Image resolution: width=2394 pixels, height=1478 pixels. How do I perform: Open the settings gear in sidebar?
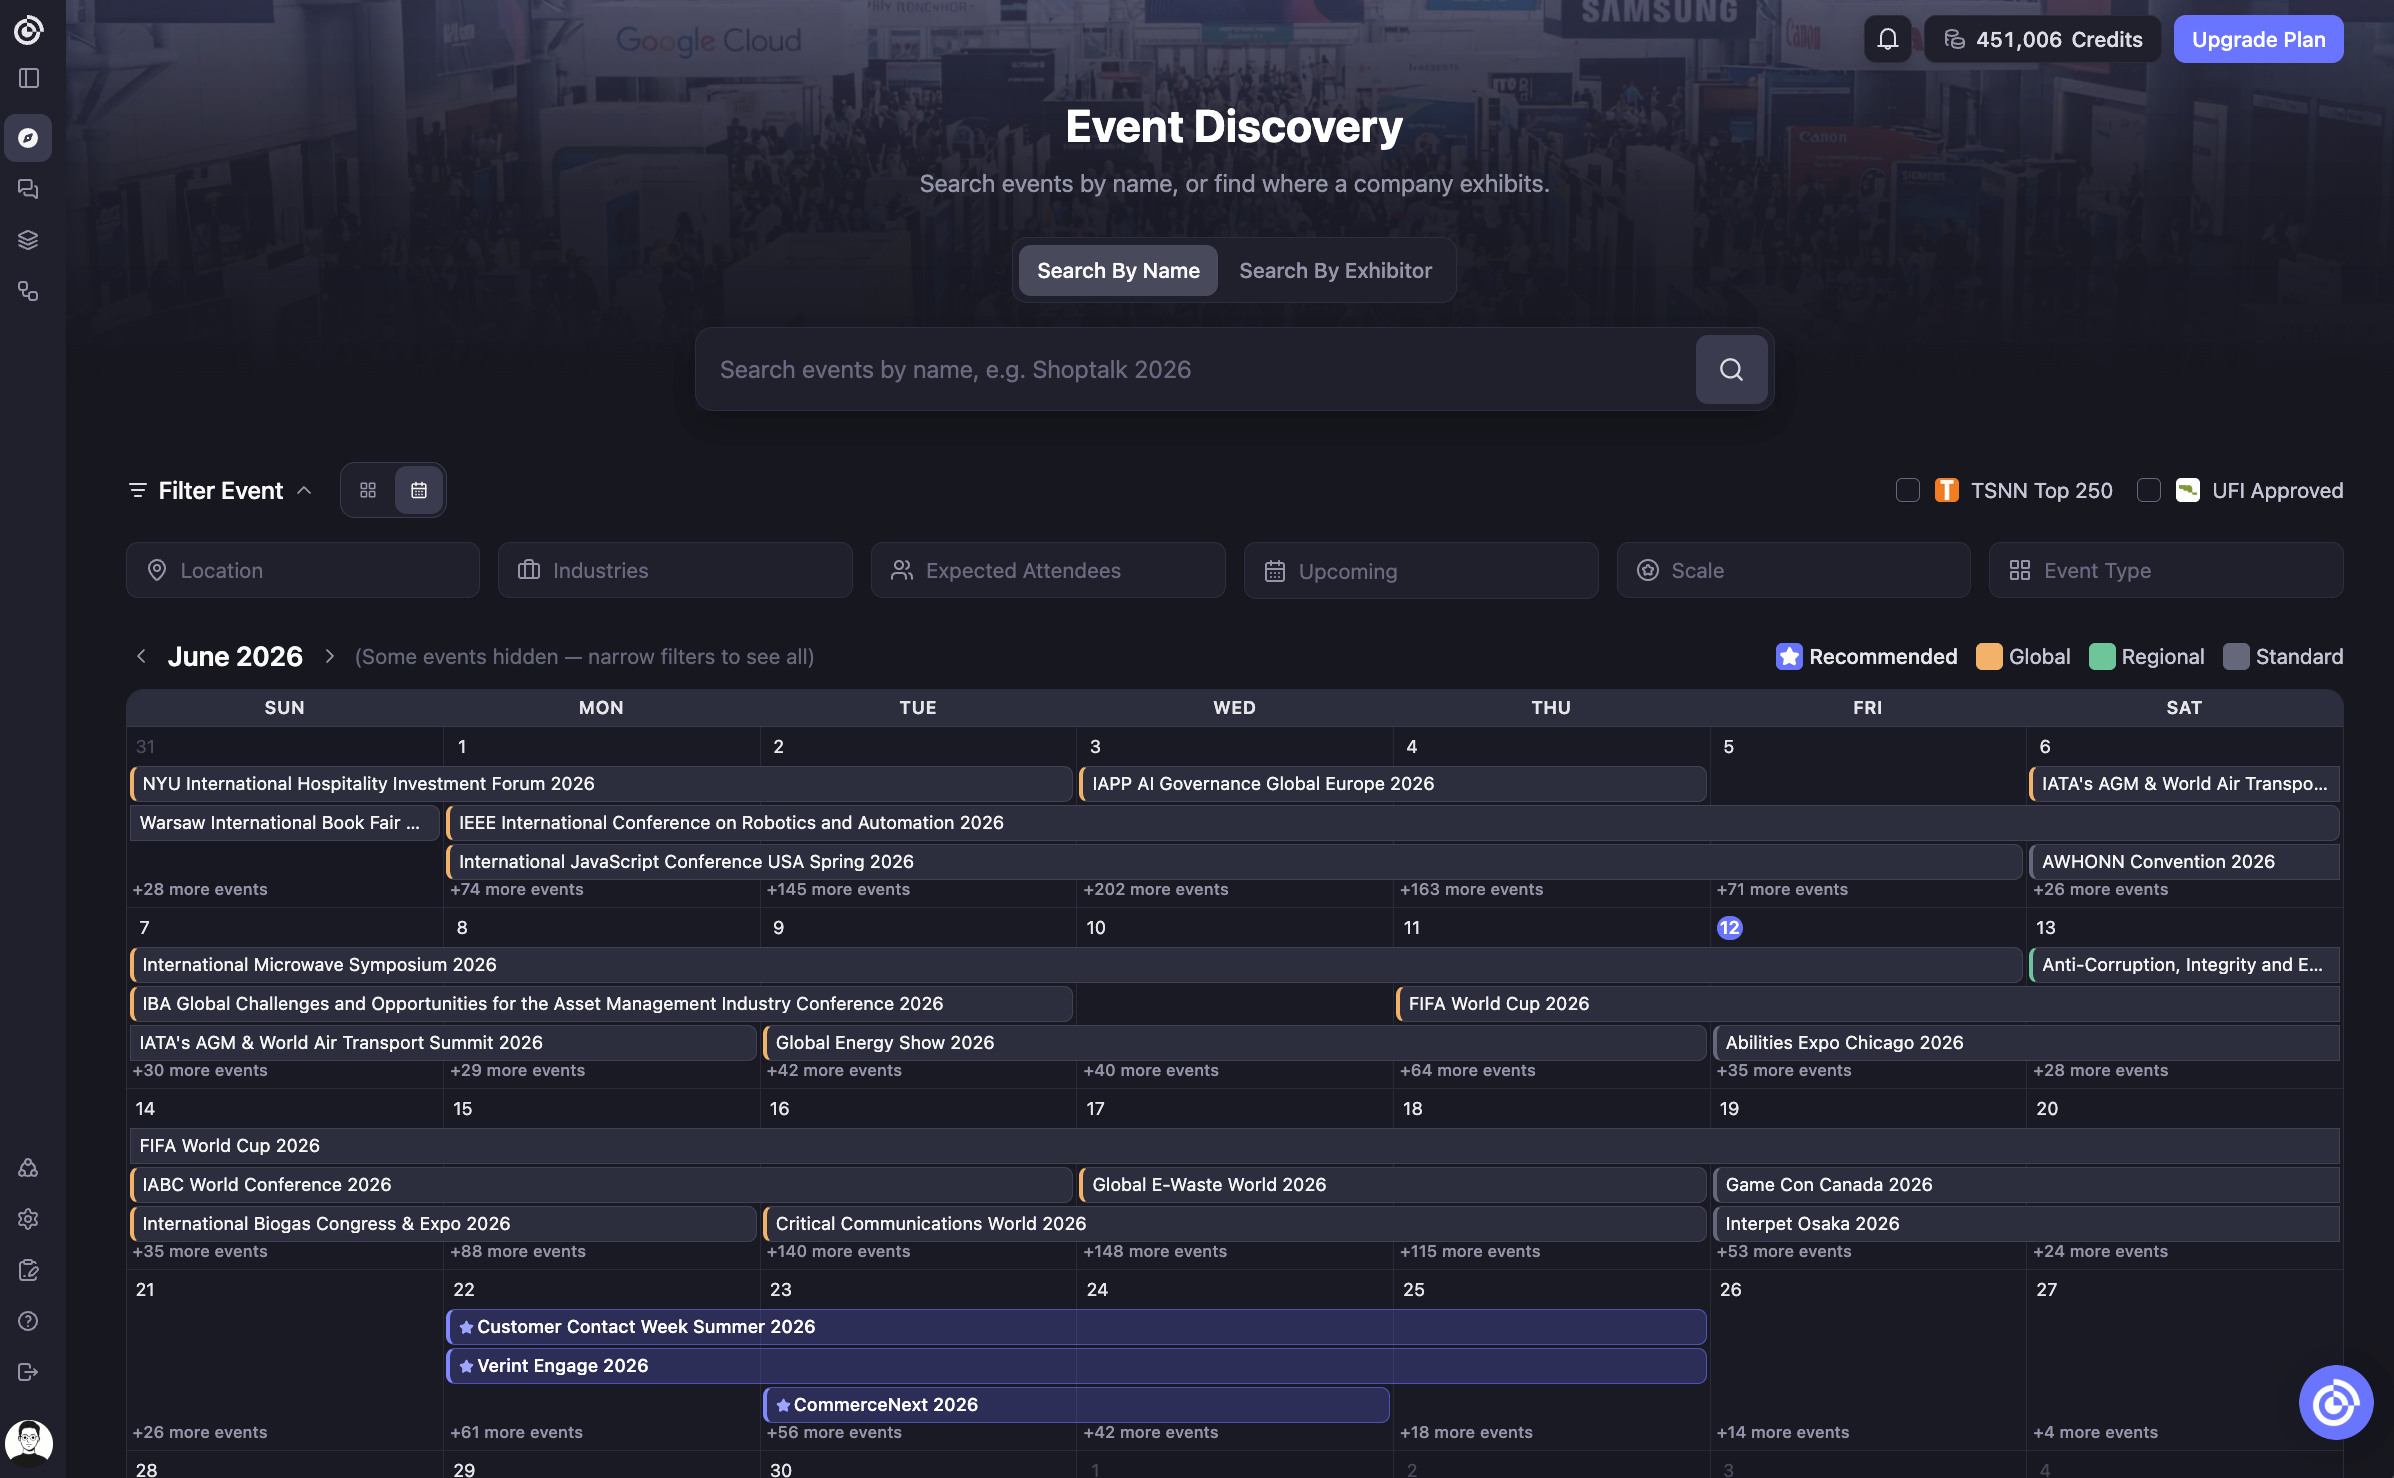(28, 1219)
